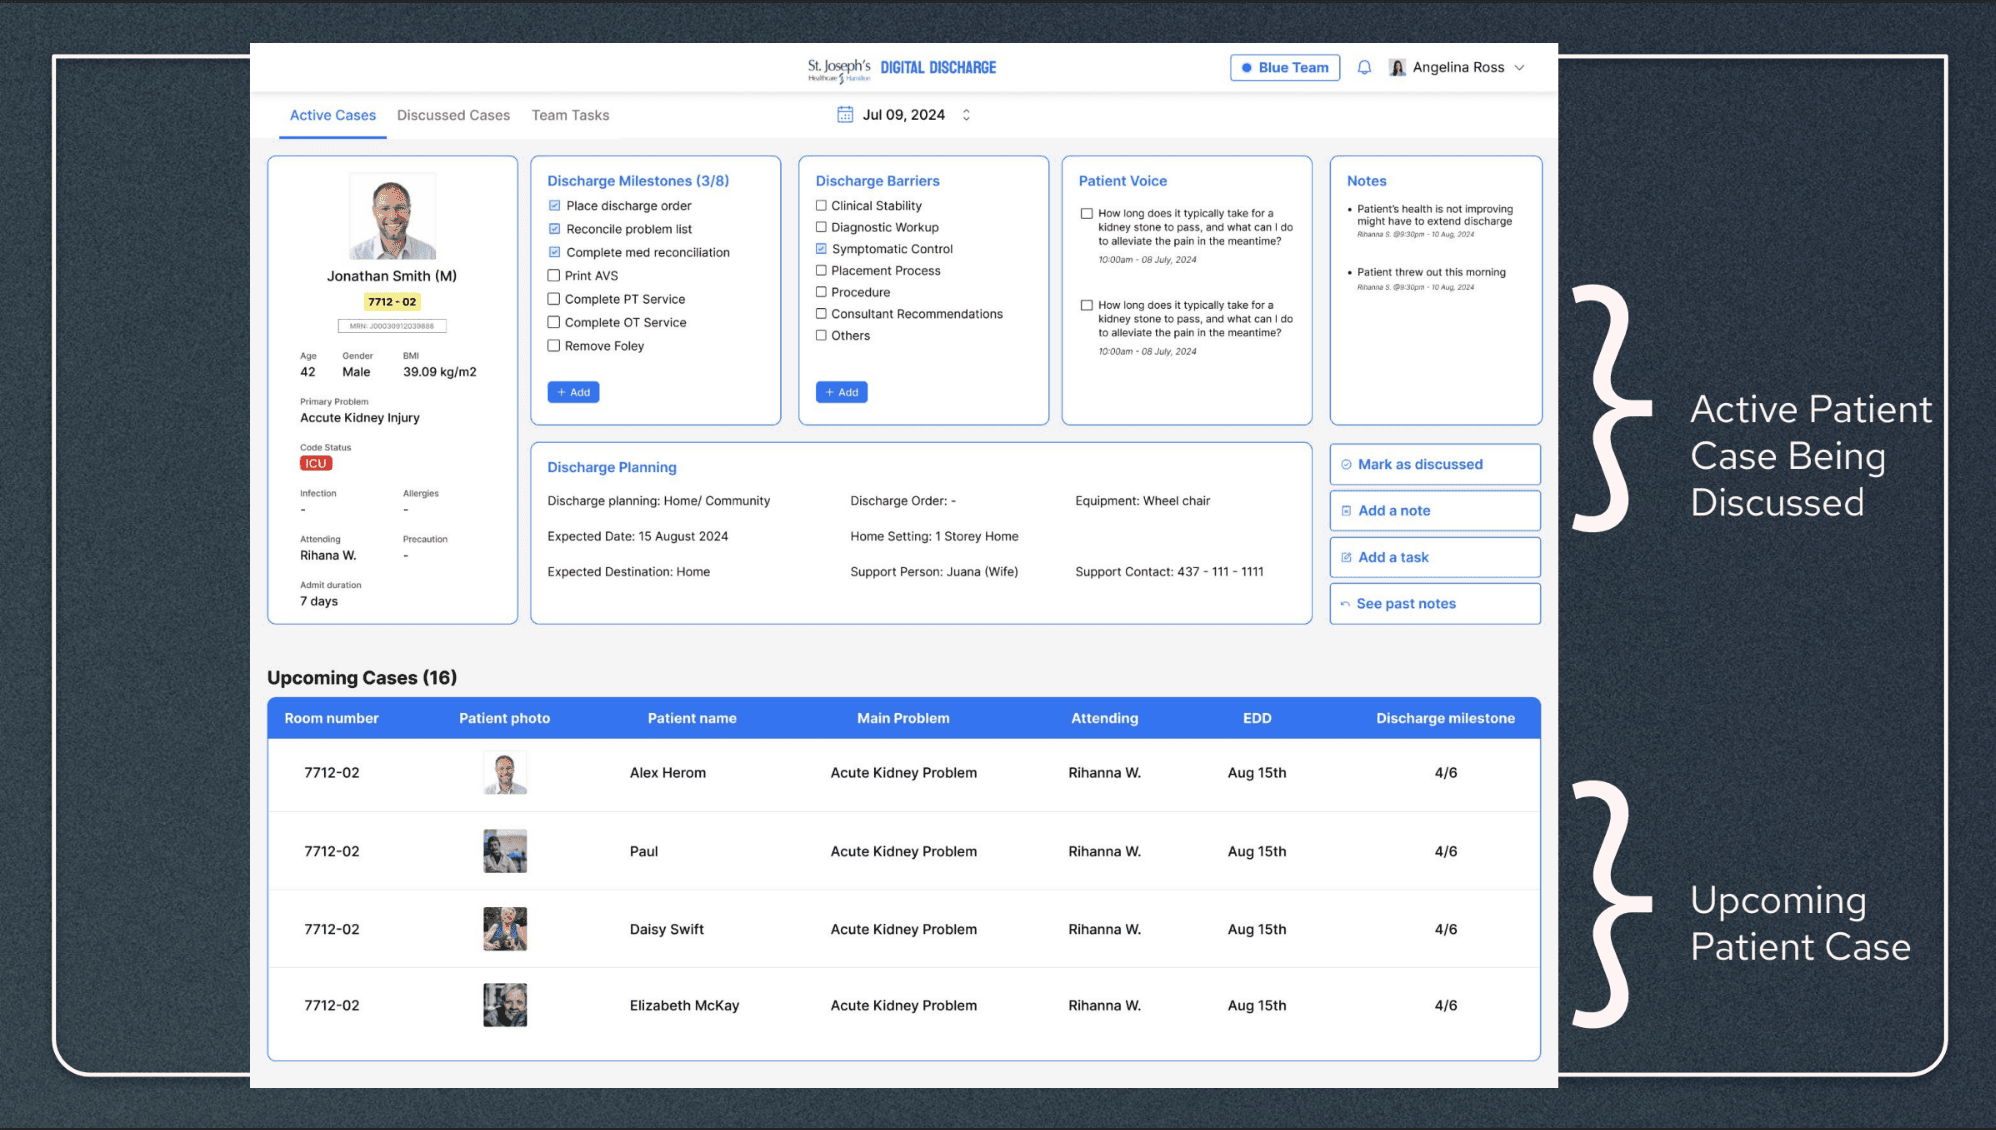Viewport: 1996px width, 1130px height.
Task: Click the St. Joseph's Digital Discharge logo
Action: point(902,68)
